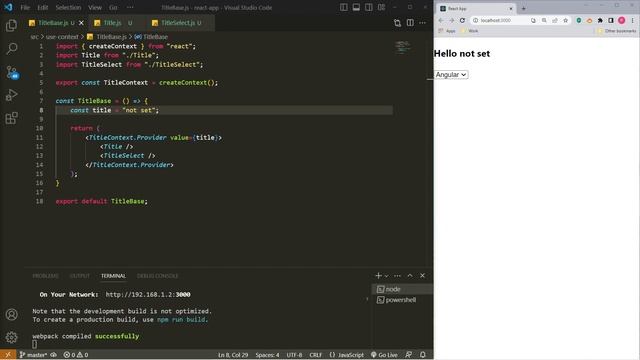This screenshot has width=640, height=360.
Task: Open the View menu
Action: [95, 7]
